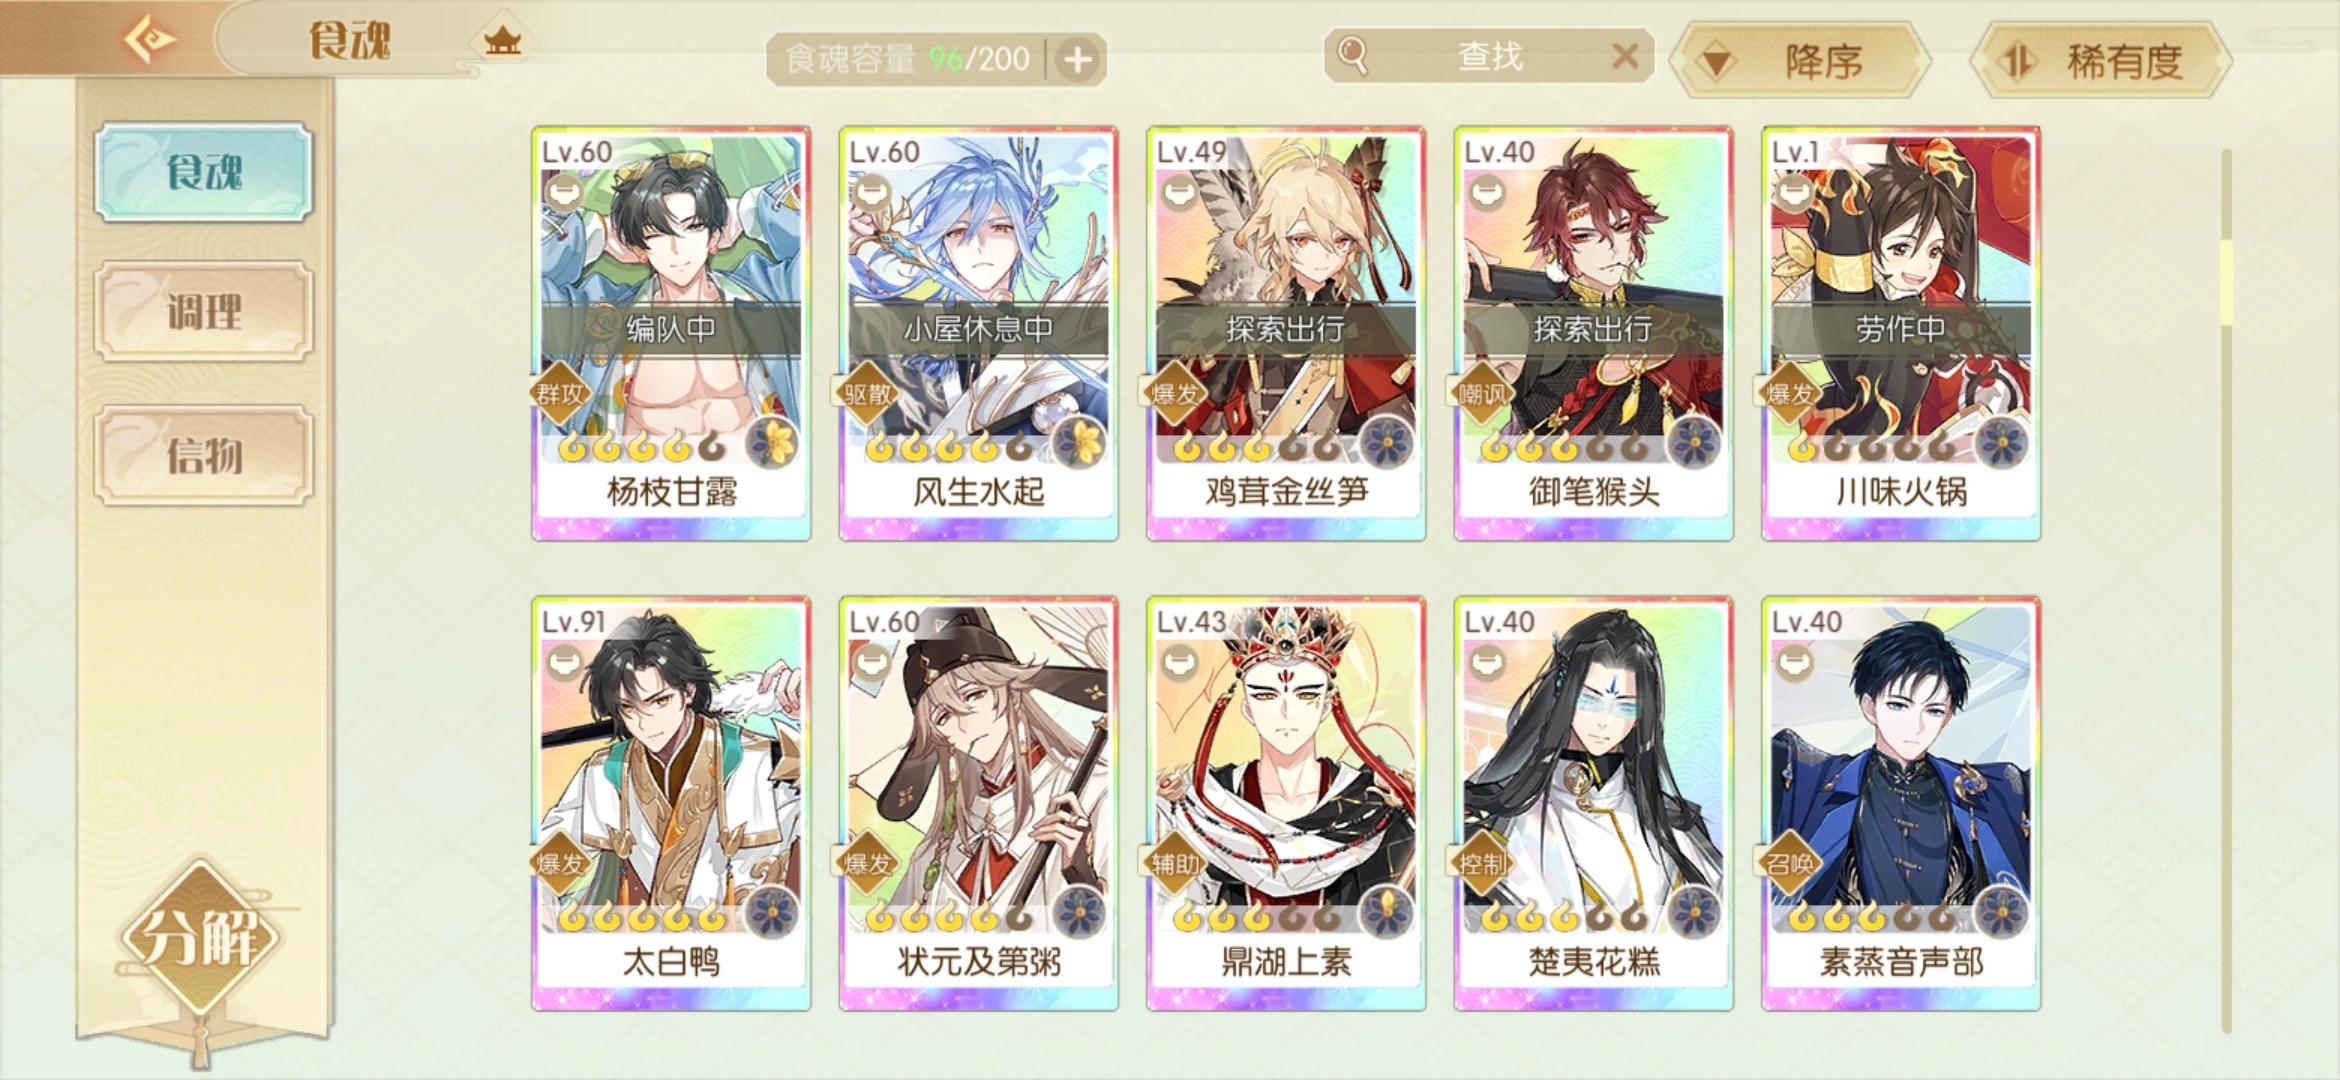The height and width of the screenshot is (1080, 2340).
Task: Clear the search with the X icon
Action: pos(1625,56)
